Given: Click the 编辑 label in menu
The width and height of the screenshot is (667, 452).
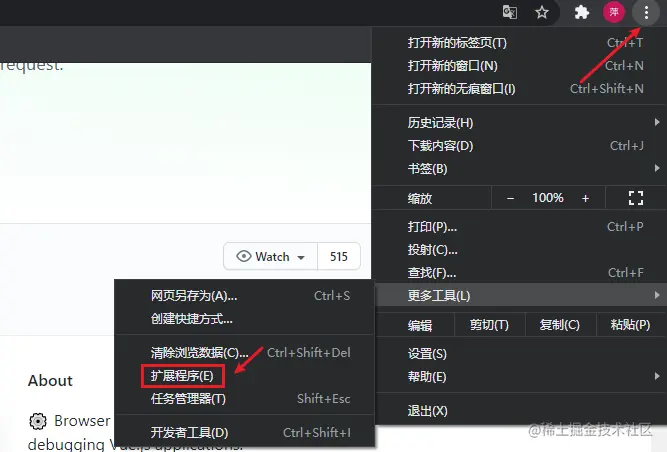Looking at the screenshot, I should click(x=420, y=325).
